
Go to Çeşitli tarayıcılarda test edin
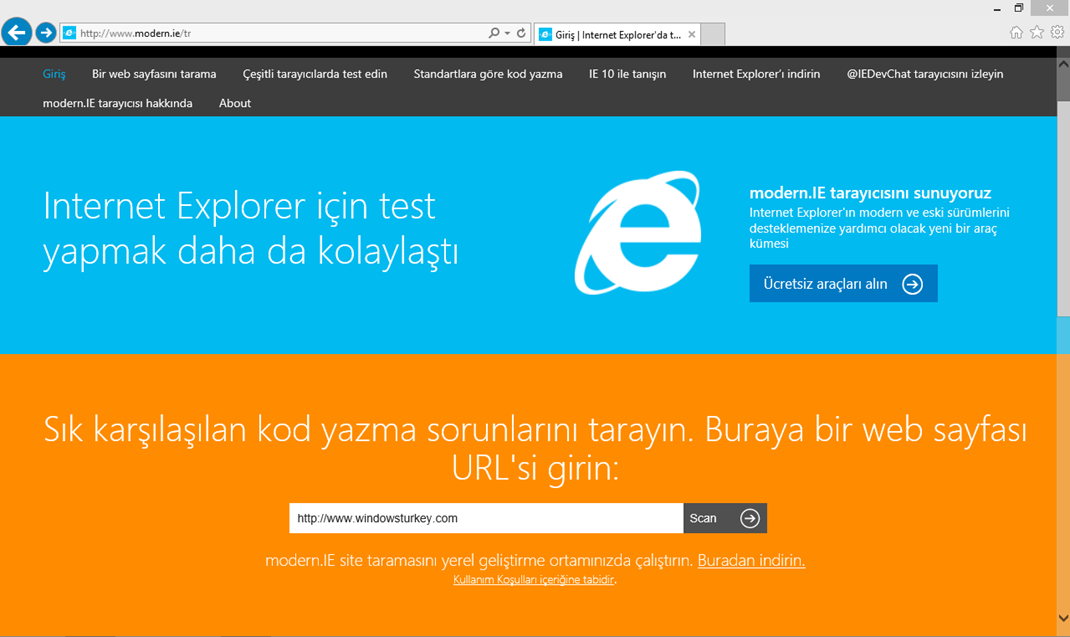point(315,74)
